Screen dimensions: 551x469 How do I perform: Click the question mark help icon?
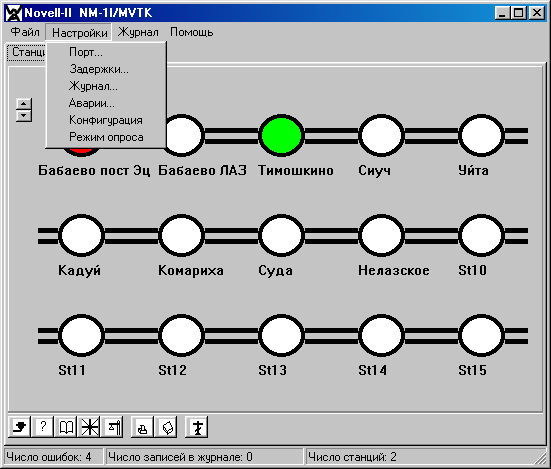tap(43, 427)
